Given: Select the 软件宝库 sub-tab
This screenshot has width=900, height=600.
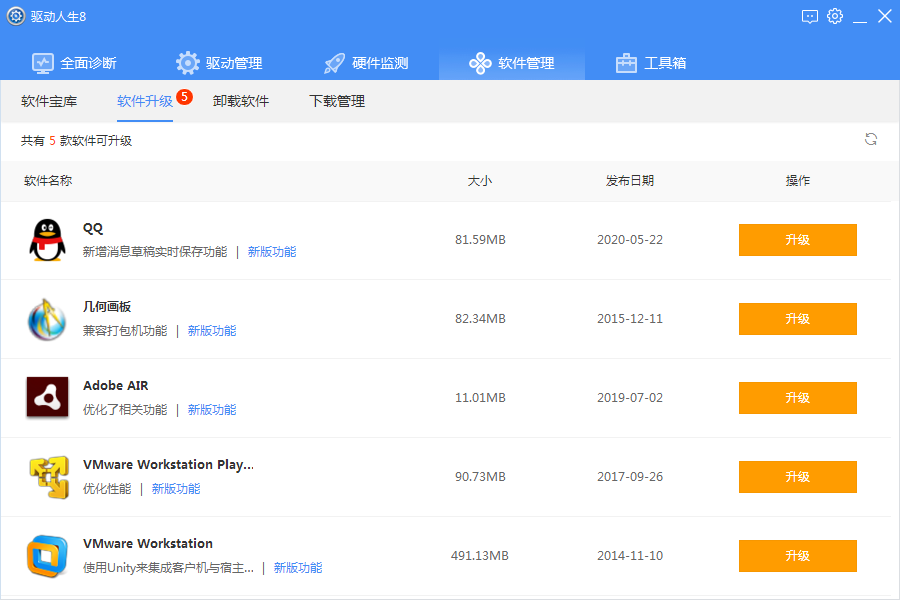Looking at the screenshot, I should pos(49,101).
